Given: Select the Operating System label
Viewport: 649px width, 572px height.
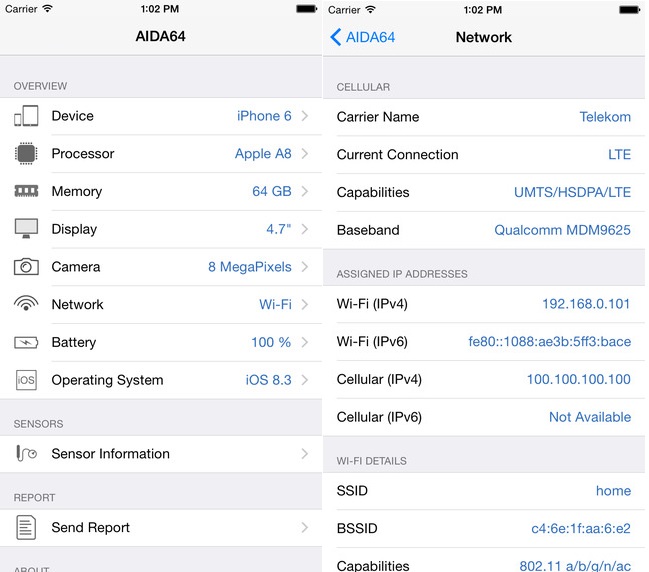Looking at the screenshot, I should coord(107,380).
